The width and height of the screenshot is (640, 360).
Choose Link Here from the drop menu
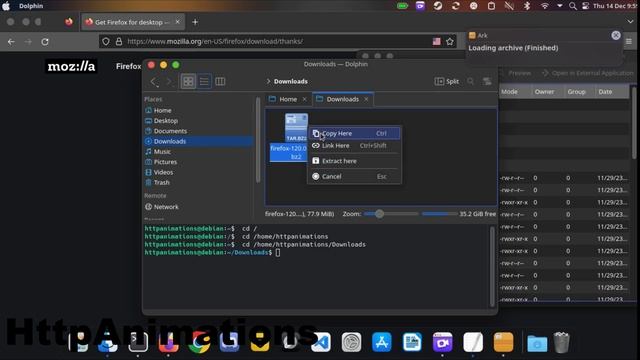pyautogui.click(x=354, y=145)
